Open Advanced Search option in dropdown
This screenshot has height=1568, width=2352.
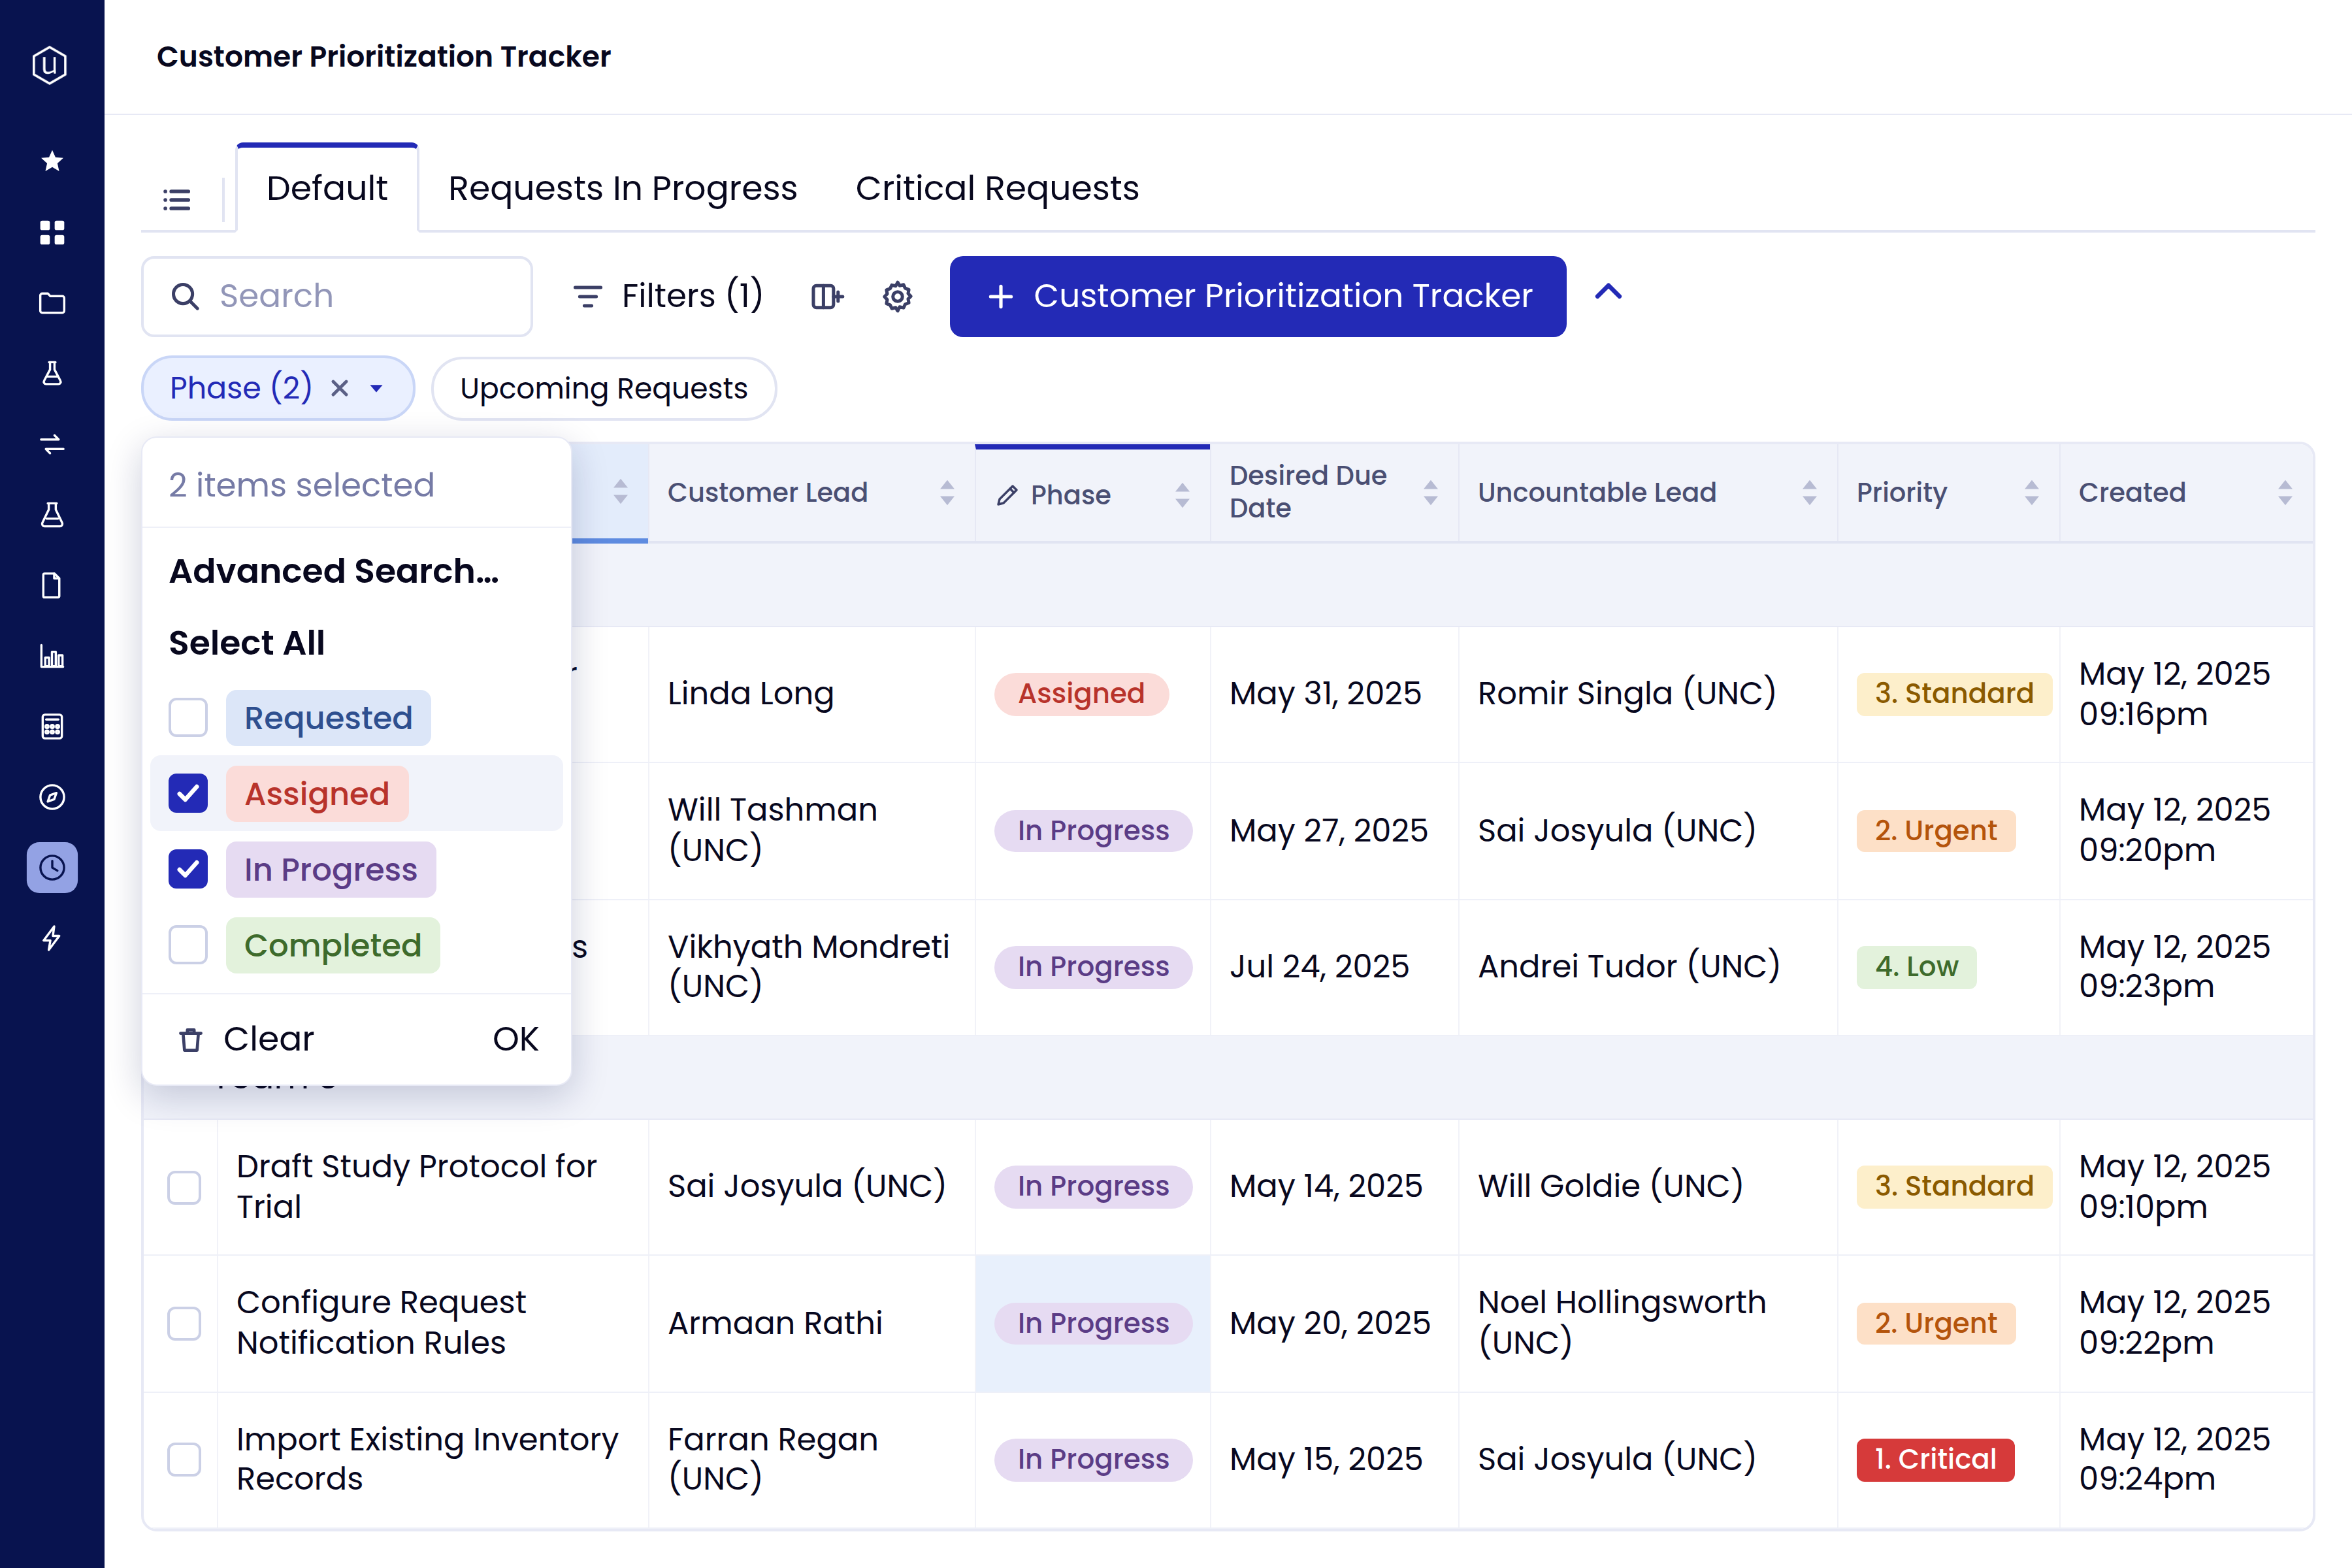[x=334, y=571]
